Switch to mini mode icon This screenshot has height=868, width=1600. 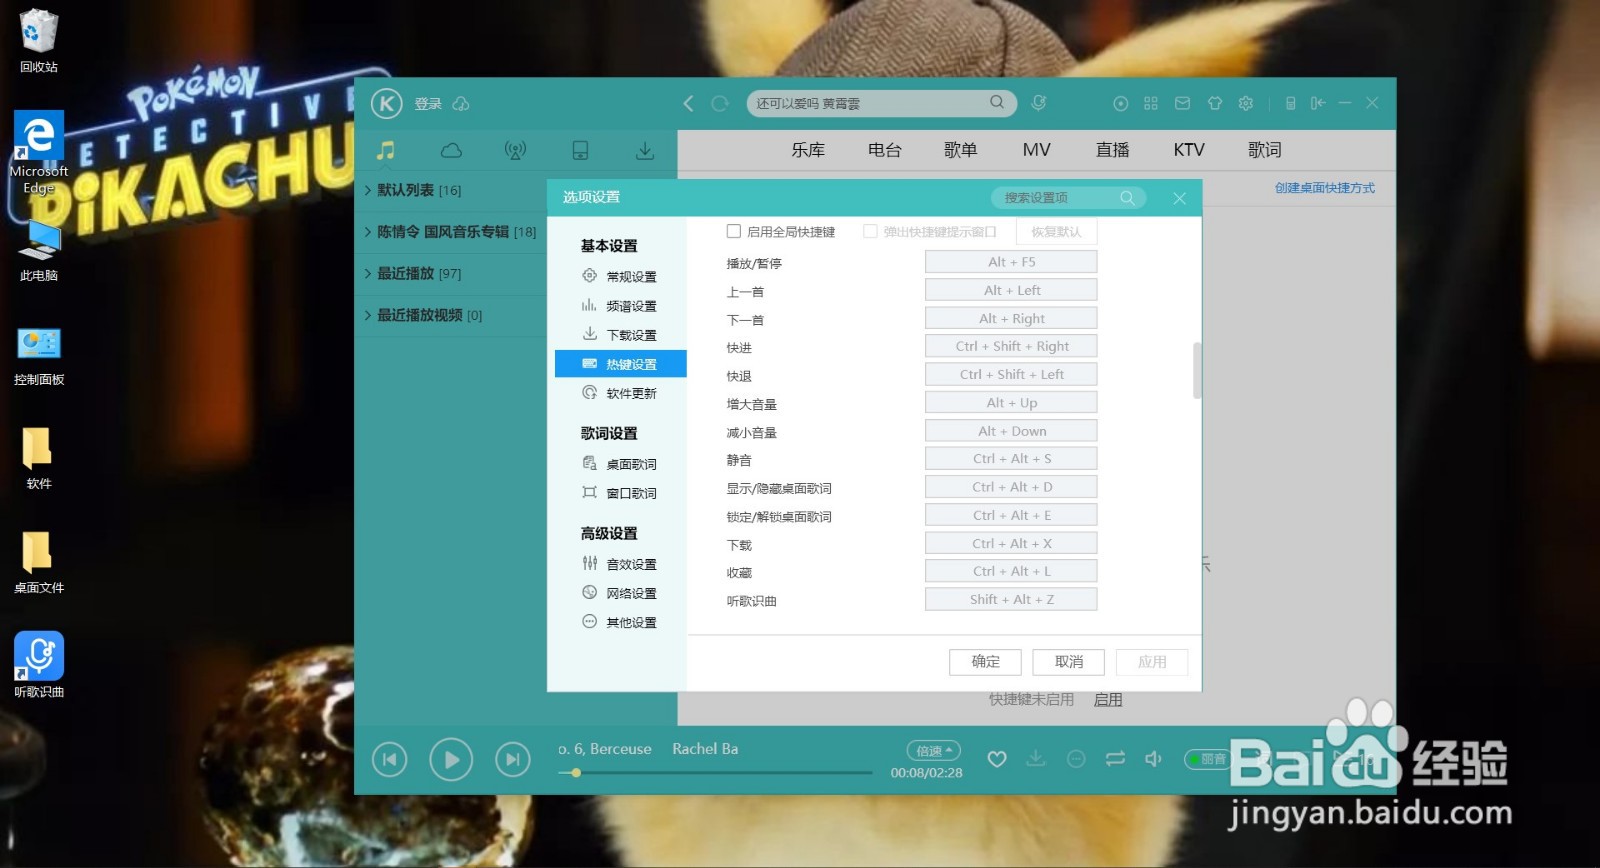(x=1318, y=103)
